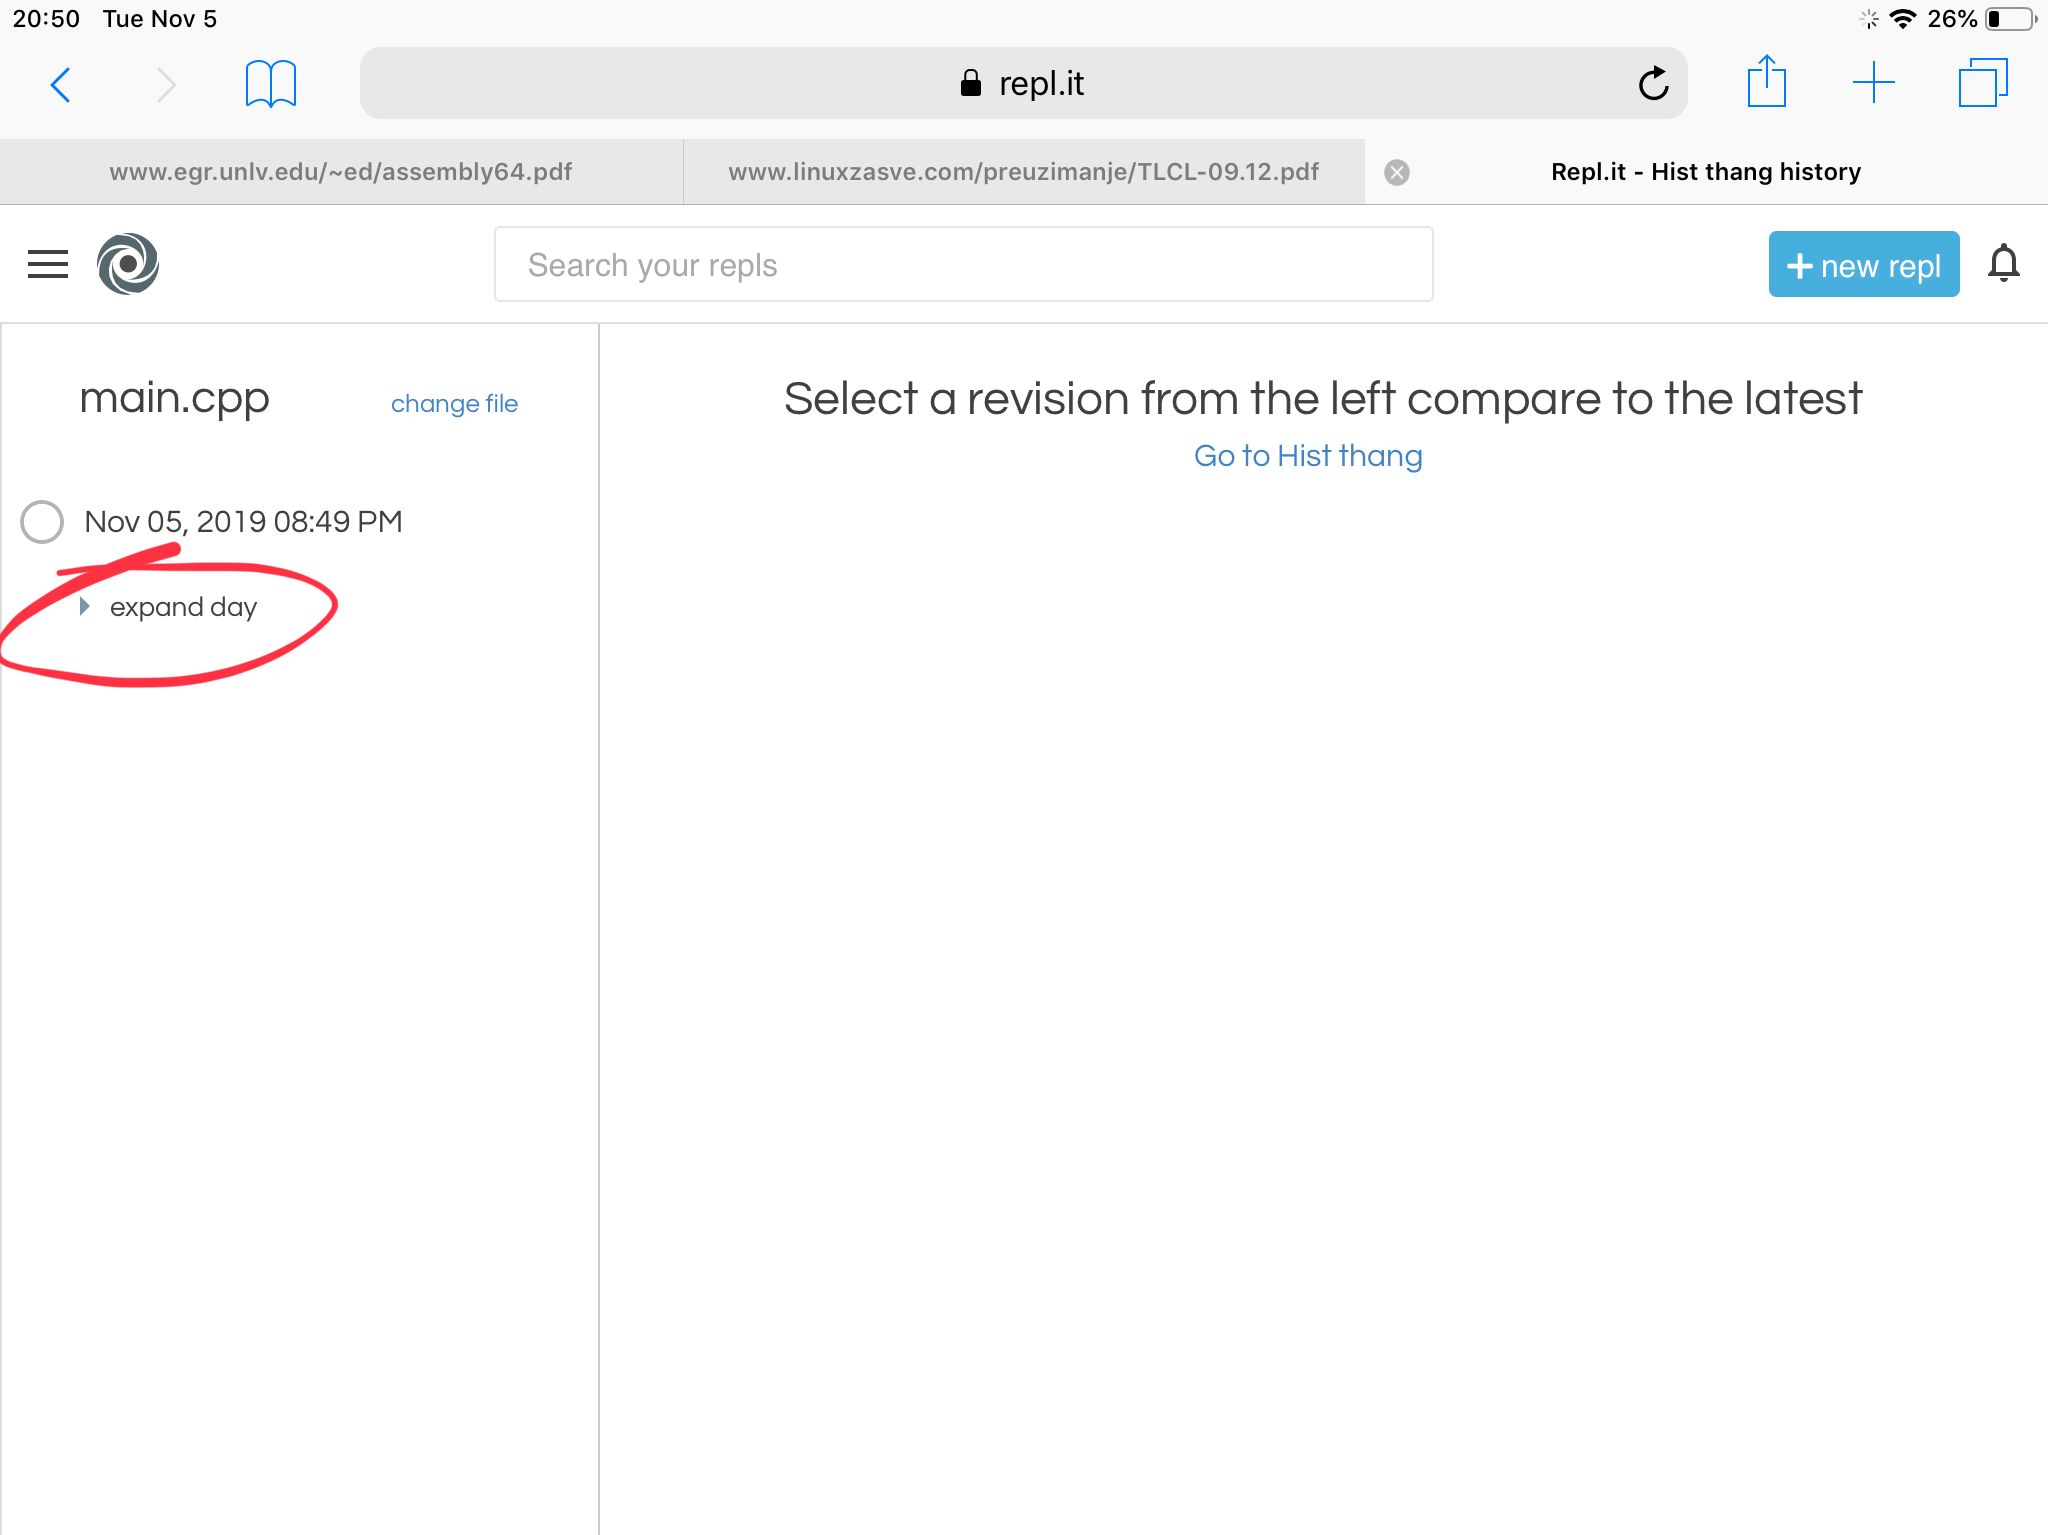Switch to the assembly64.pdf tab
Screen dimensions: 2048x1535
341,172
